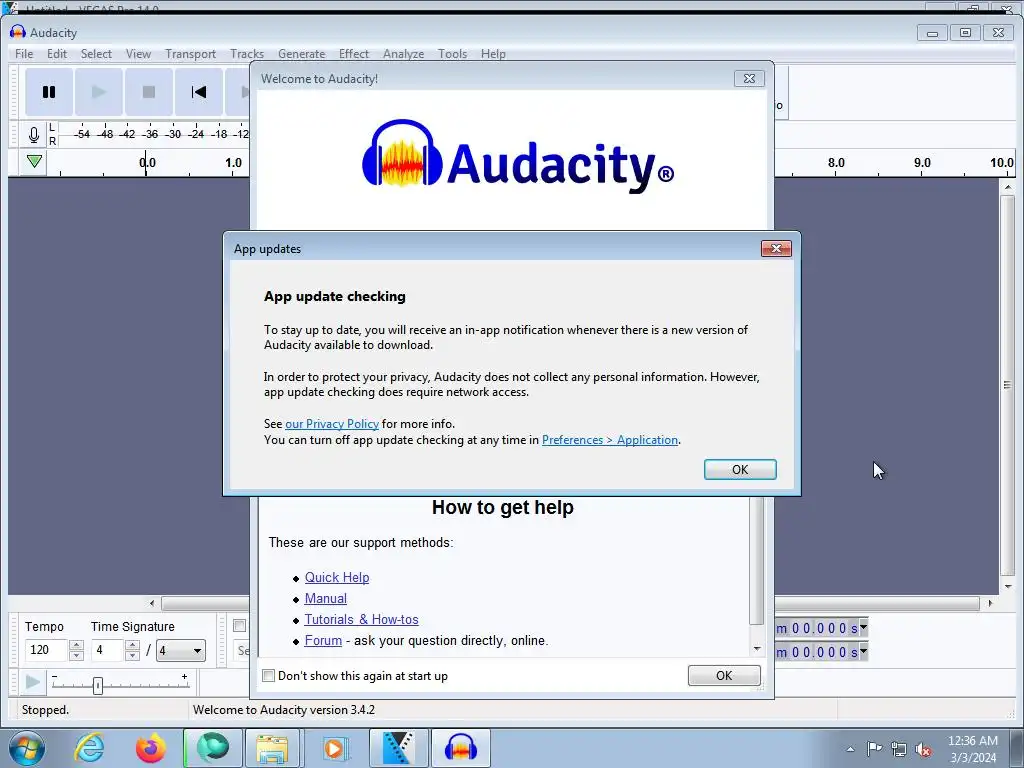The image size is (1024, 768).
Task: Close the Welcome to Audacity dialog
Action: pos(749,78)
